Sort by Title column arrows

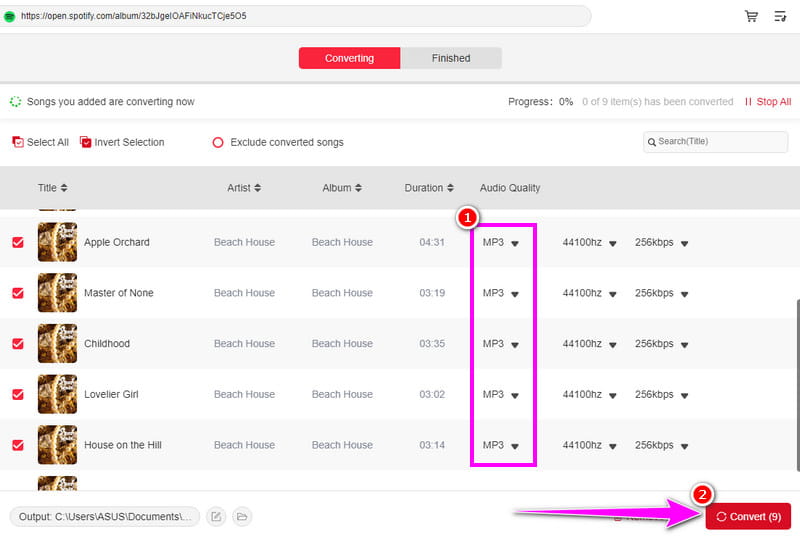coord(64,188)
